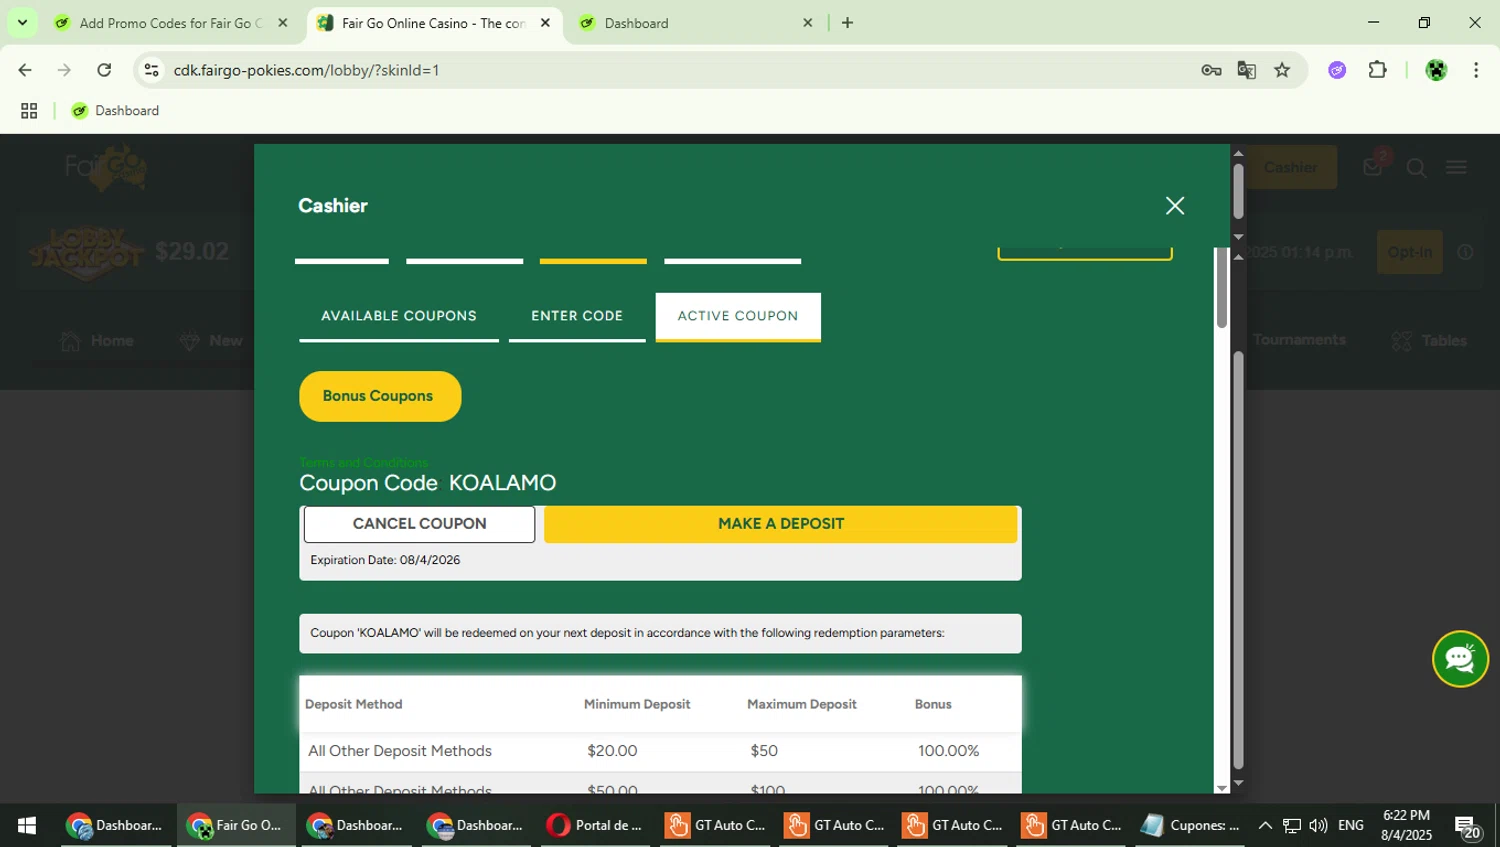Image resolution: width=1500 pixels, height=847 pixels.
Task: Open the Cupones notepad taskbar item
Action: (x=1190, y=825)
